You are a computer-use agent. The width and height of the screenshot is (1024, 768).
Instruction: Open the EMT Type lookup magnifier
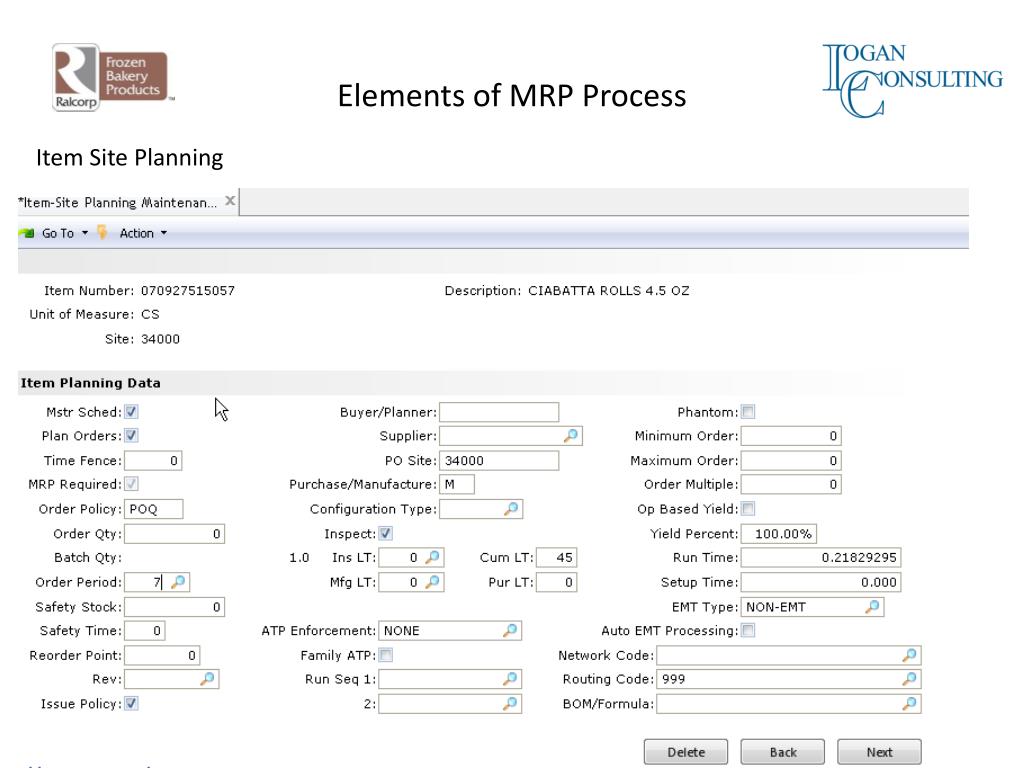(872, 606)
